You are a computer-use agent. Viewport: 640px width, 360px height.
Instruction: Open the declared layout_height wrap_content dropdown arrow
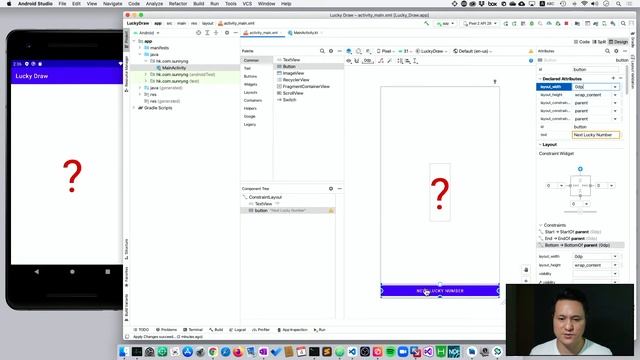click(615, 95)
